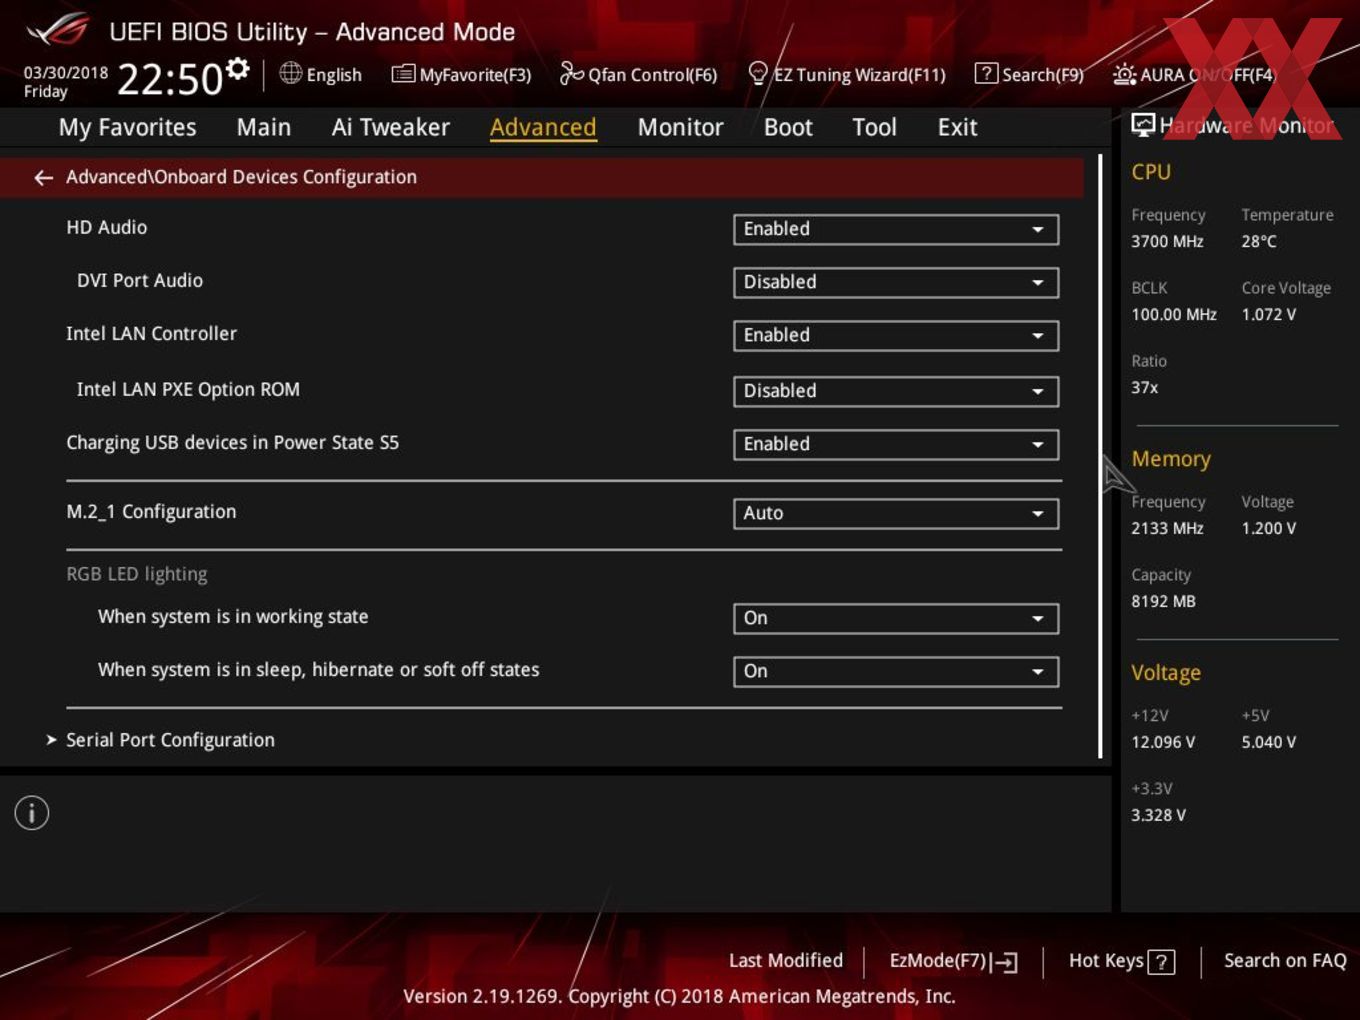The height and width of the screenshot is (1020, 1360).
Task: Open the DVI Port Audio dropdown
Action: coord(896,282)
